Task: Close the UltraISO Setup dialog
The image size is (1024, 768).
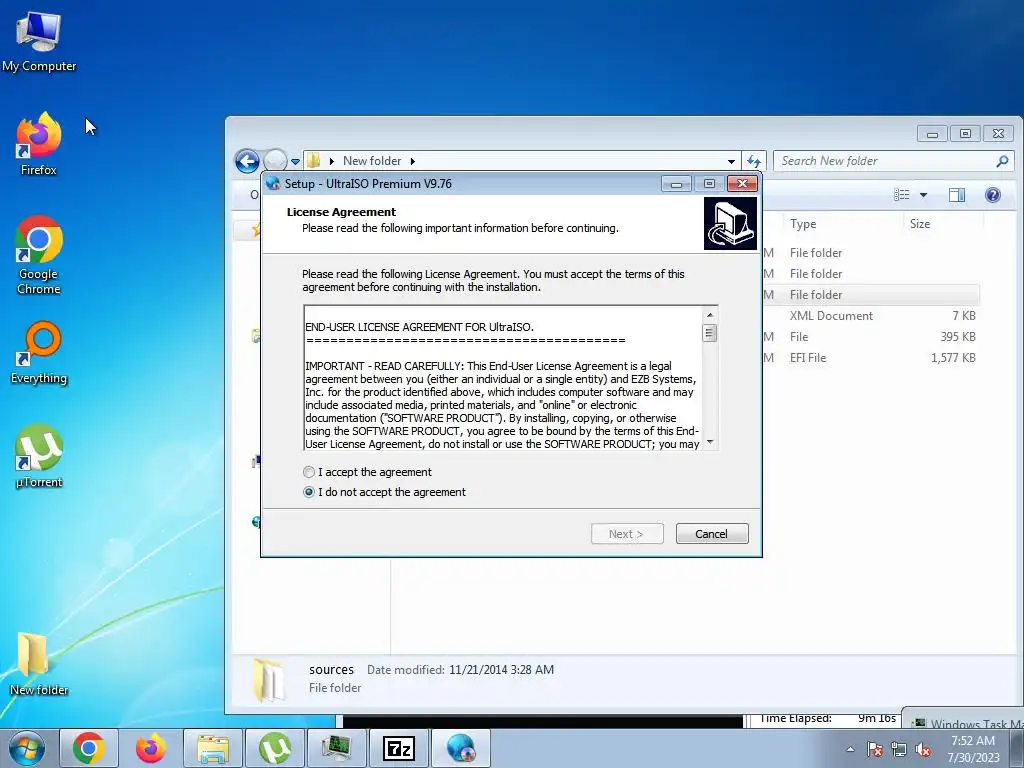Action: (743, 184)
